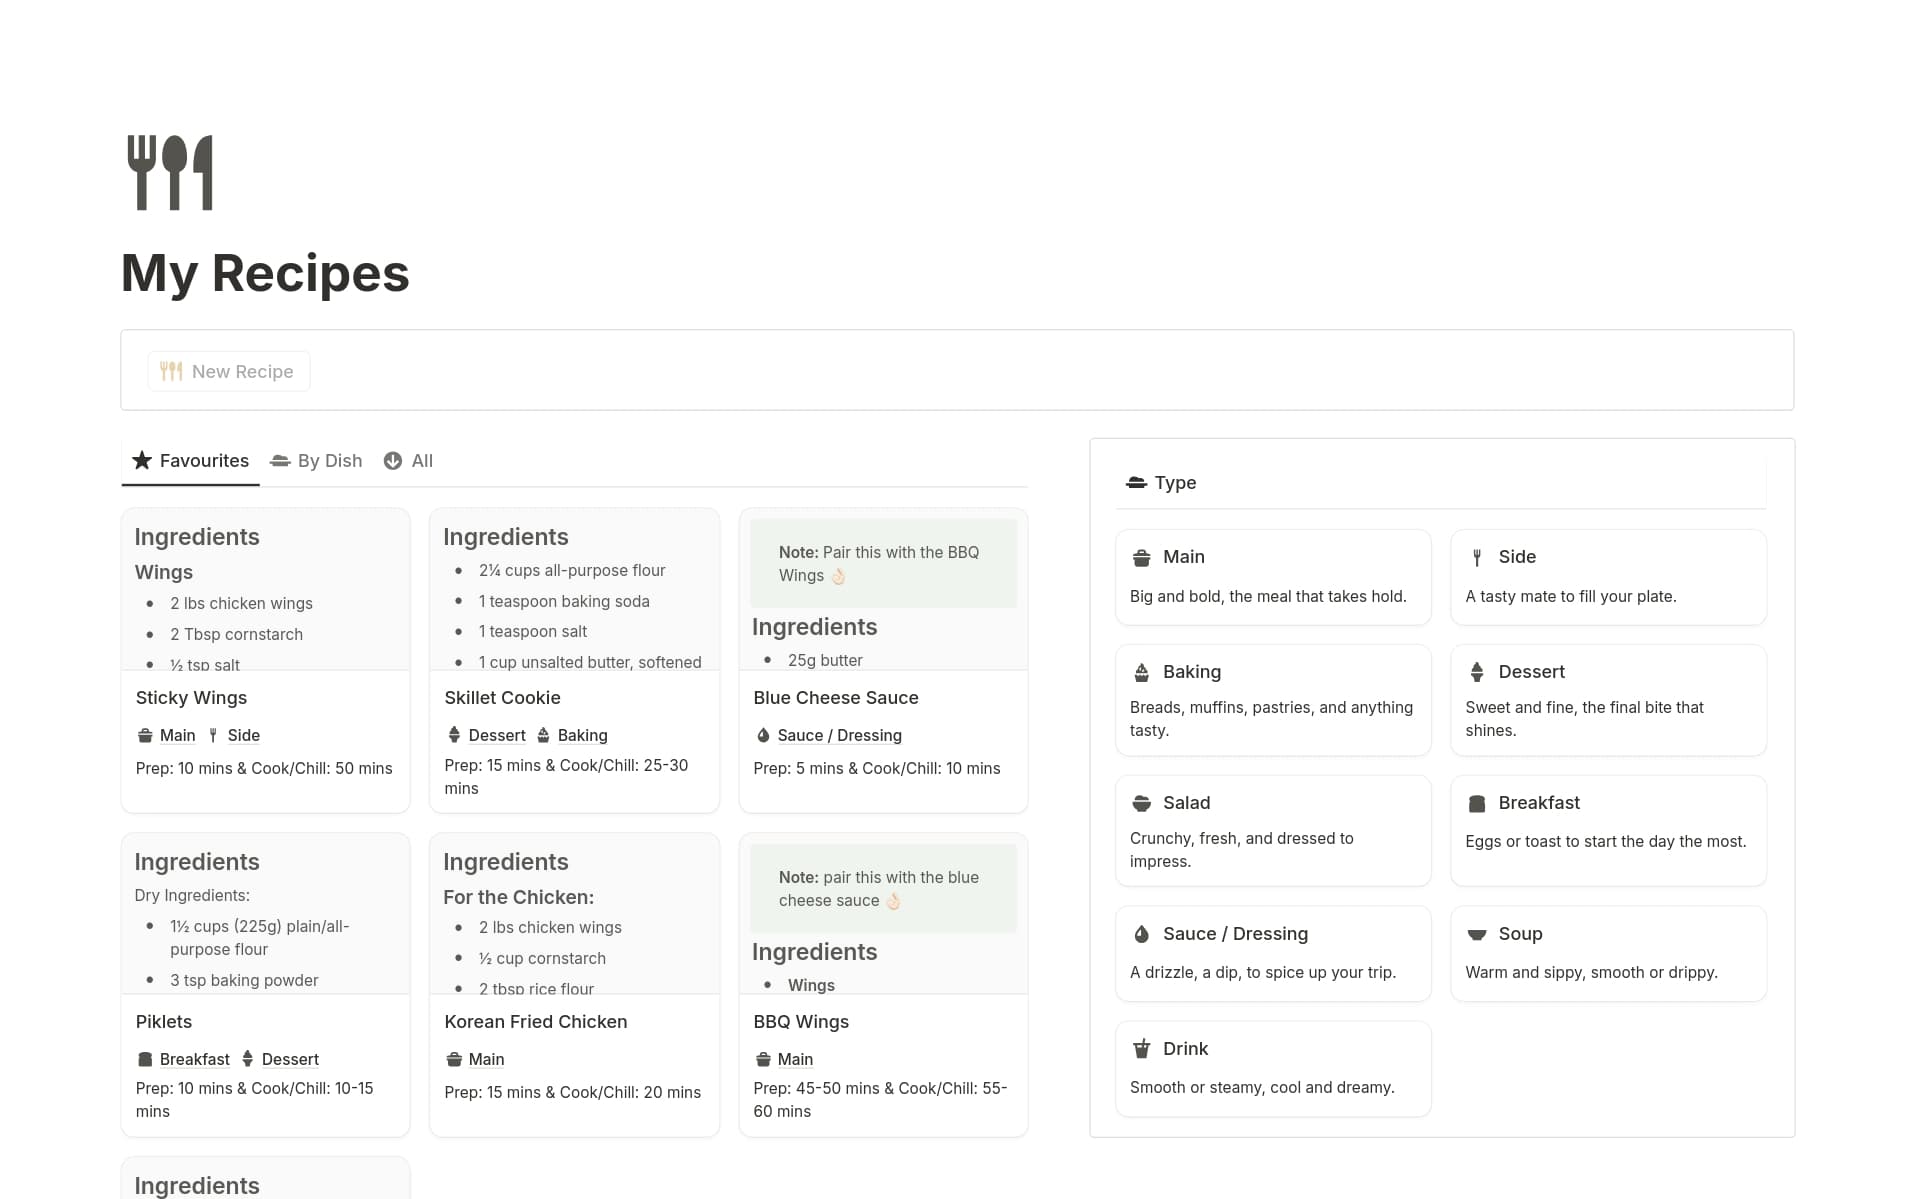This screenshot has width=1920, height=1199.
Task: Click the Dessert tag on Skillet Cookie
Action: pos(496,735)
